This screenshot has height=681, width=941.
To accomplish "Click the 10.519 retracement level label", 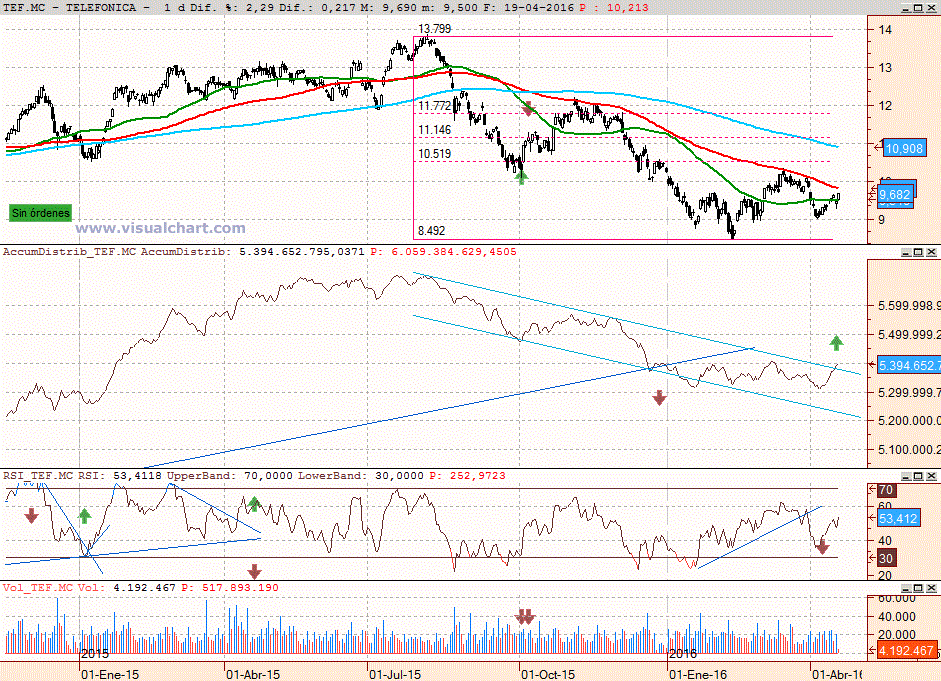I will point(434,154).
